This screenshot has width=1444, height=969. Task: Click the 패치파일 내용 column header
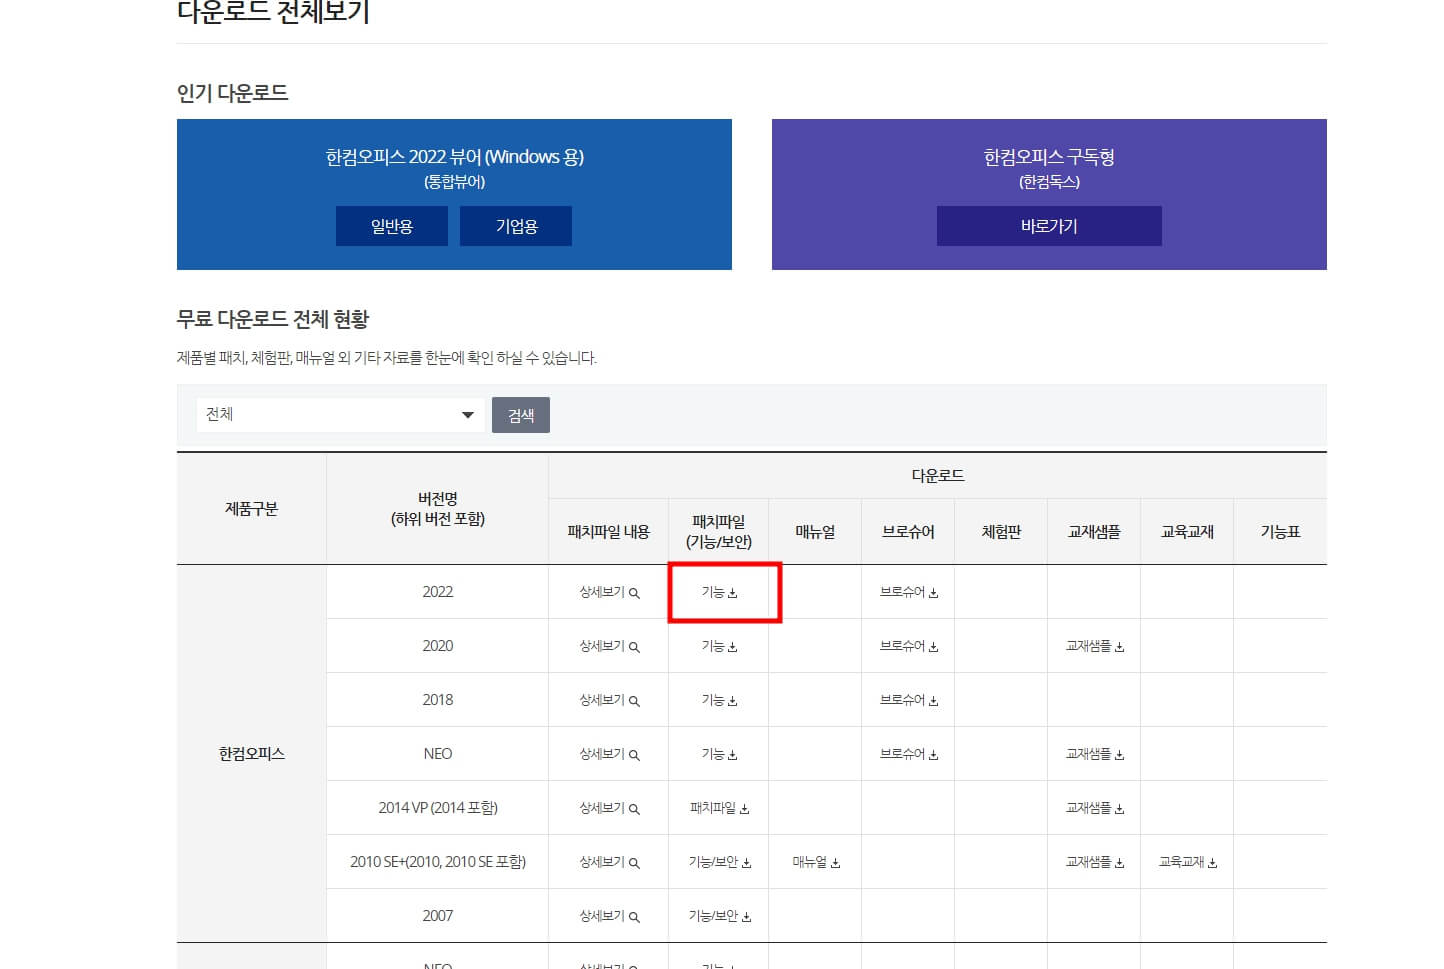point(608,532)
